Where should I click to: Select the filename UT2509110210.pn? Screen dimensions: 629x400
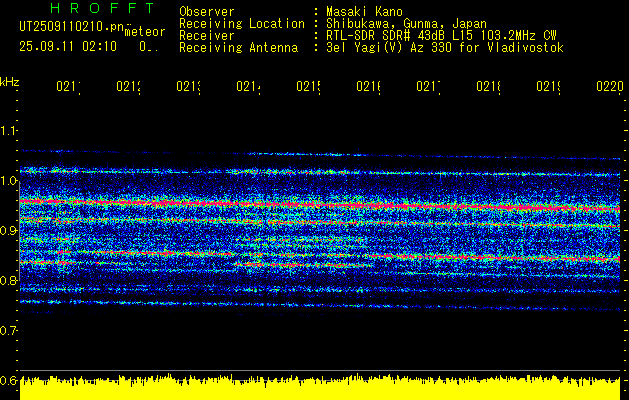72,26
